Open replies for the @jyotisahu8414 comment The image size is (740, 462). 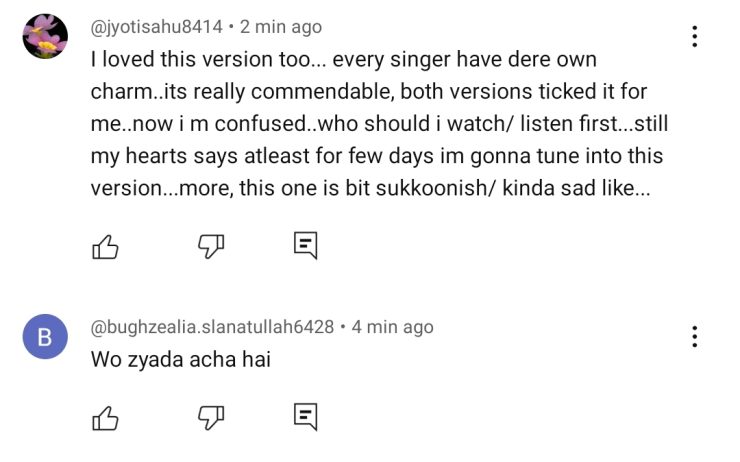pyautogui.click(x=305, y=246)
